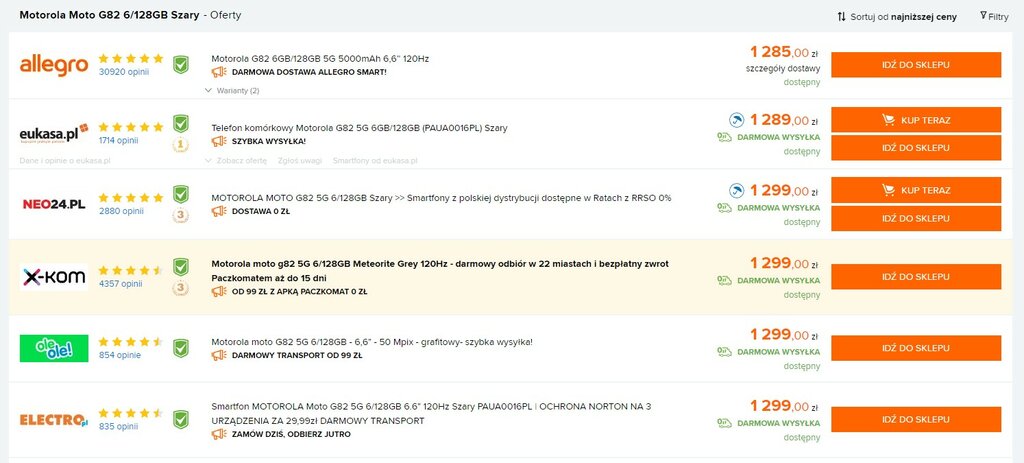Open the NEO24.PL shop logo
The height and width of the screenshot is (463, 1024).
point(54,204)
